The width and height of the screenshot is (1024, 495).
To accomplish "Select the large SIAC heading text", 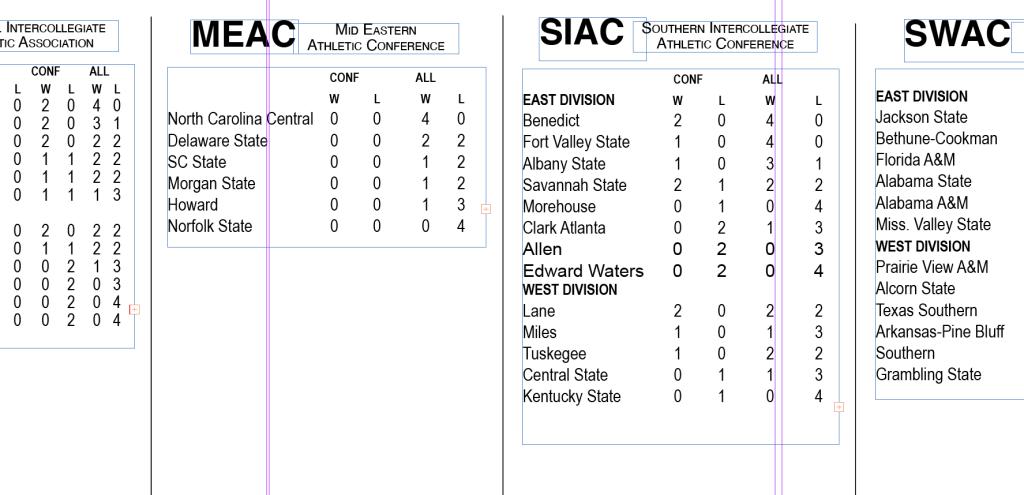I will coord(582,33).
